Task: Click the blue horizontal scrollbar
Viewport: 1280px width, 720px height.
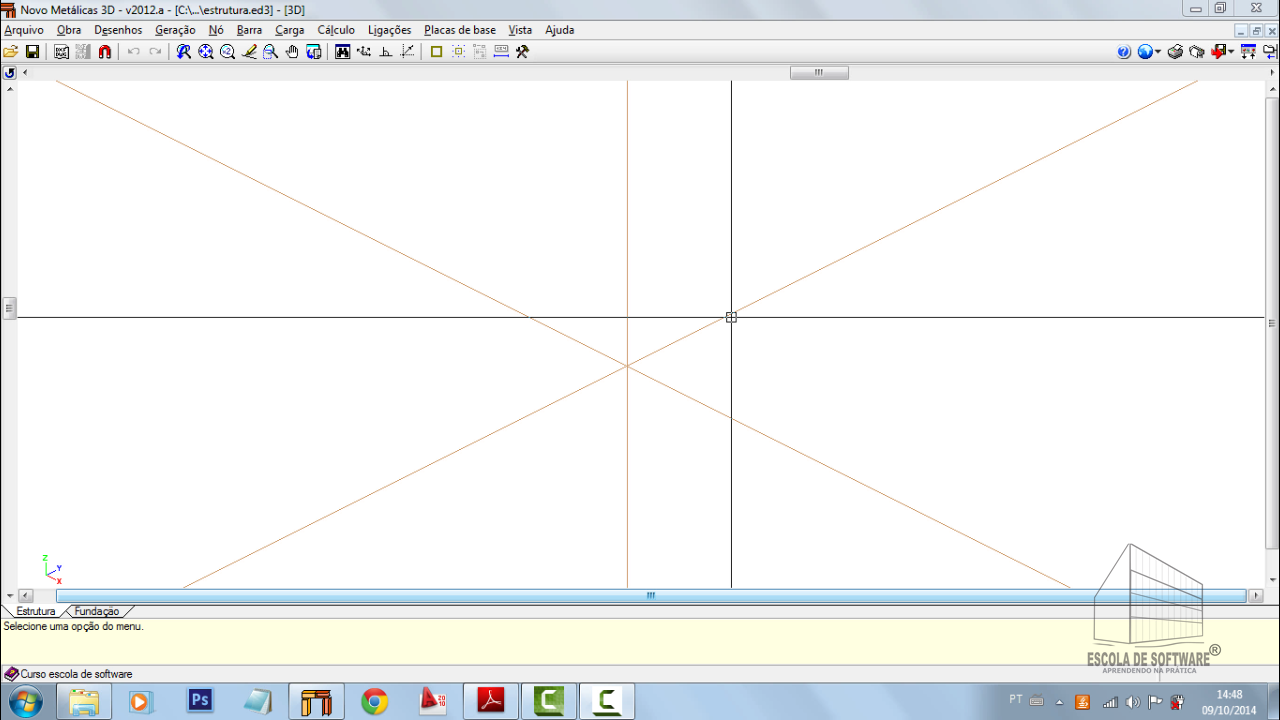Action: pyautogui.click(x=650, y=596)
